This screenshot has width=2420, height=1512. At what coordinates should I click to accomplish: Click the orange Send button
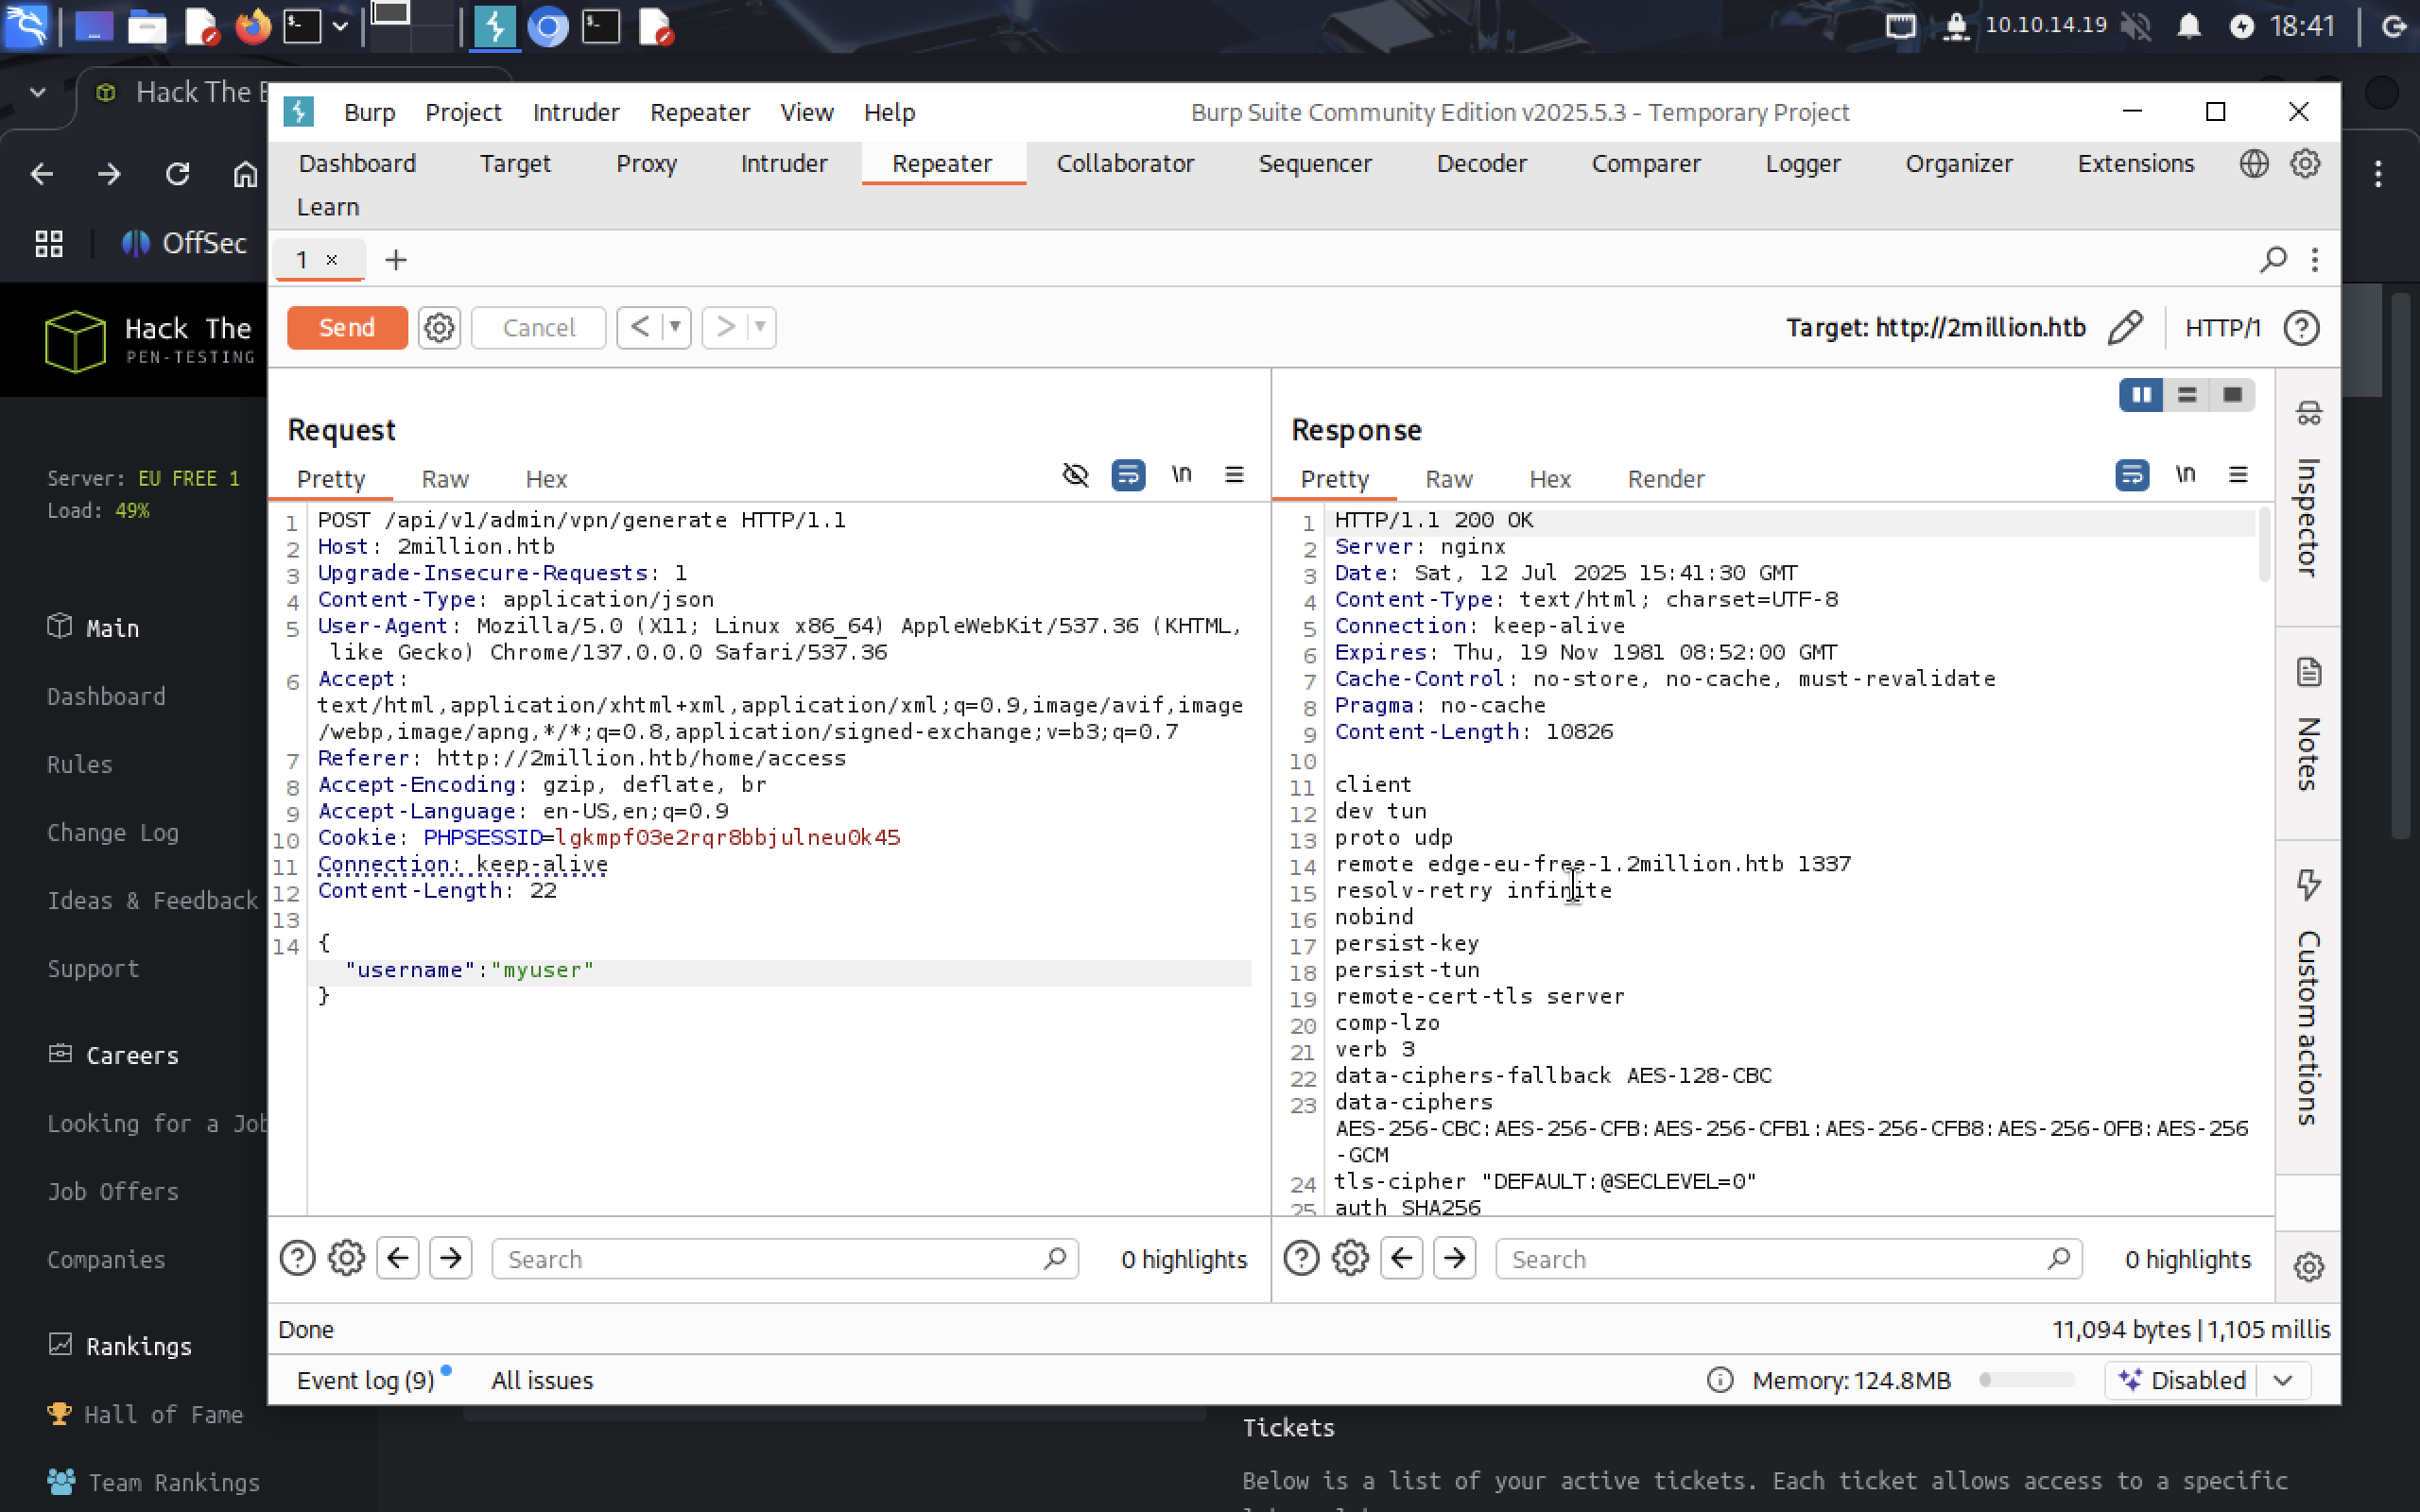point(347,328)
